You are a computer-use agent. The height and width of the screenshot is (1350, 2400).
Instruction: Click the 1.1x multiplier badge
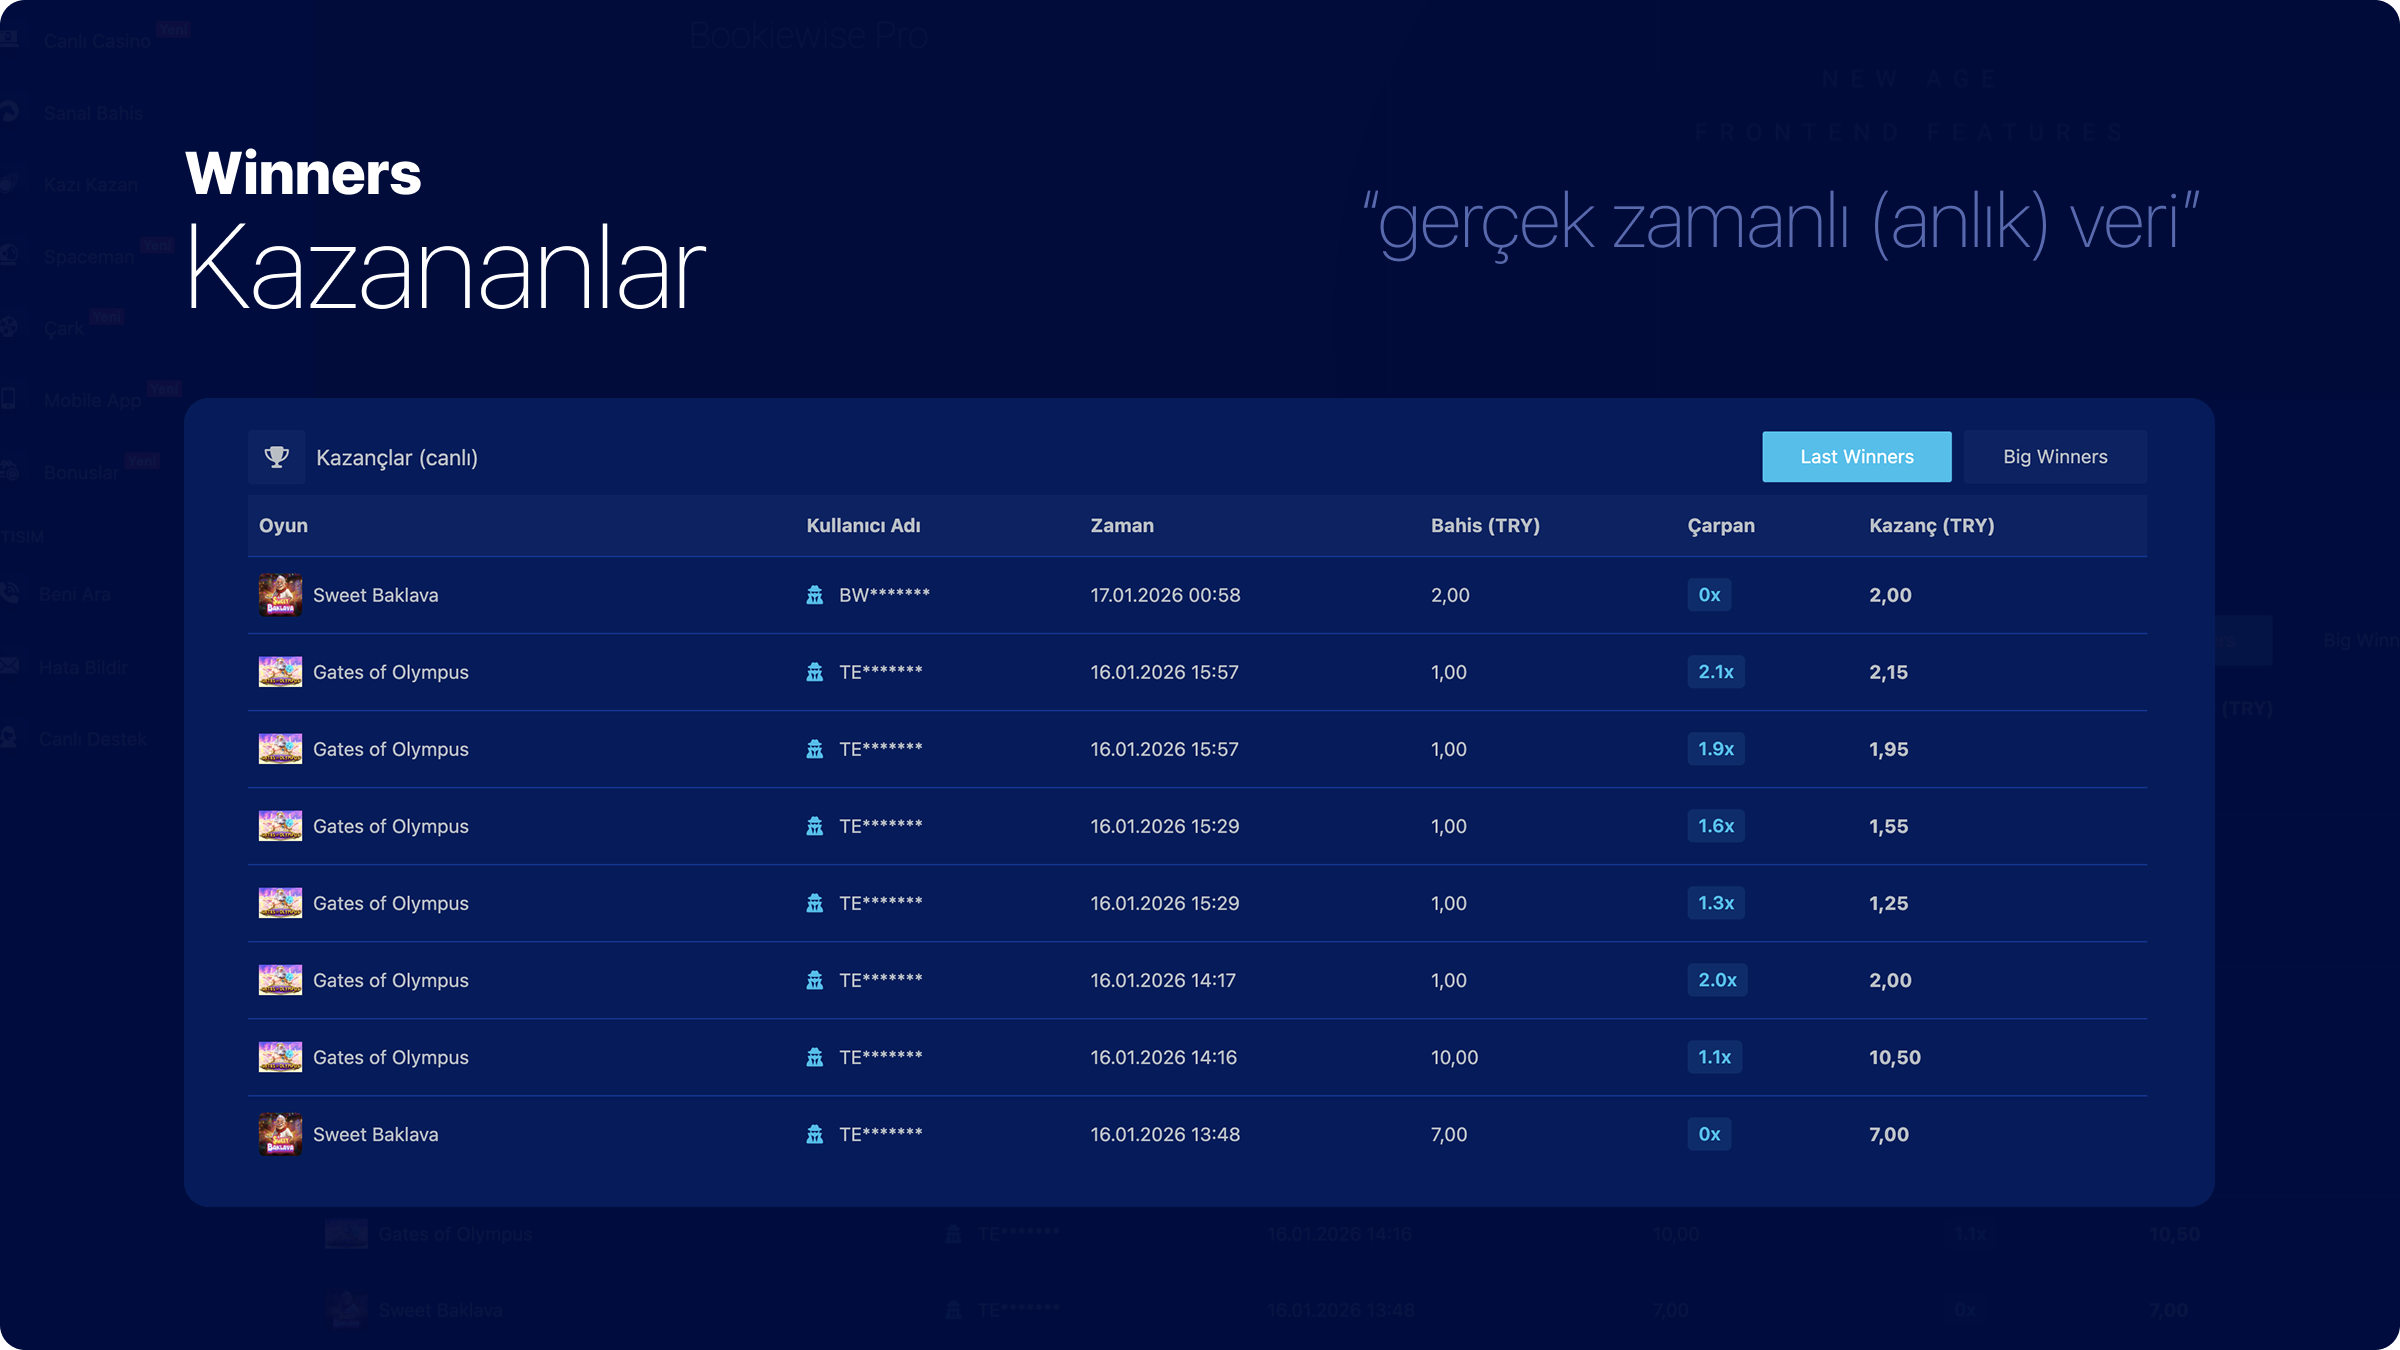1714,1057
